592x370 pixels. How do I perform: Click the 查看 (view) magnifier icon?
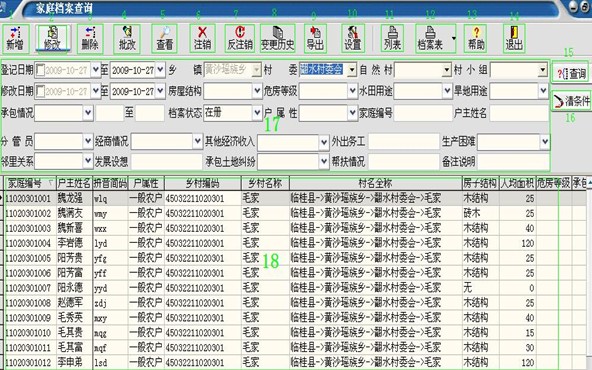pos(165,39)
